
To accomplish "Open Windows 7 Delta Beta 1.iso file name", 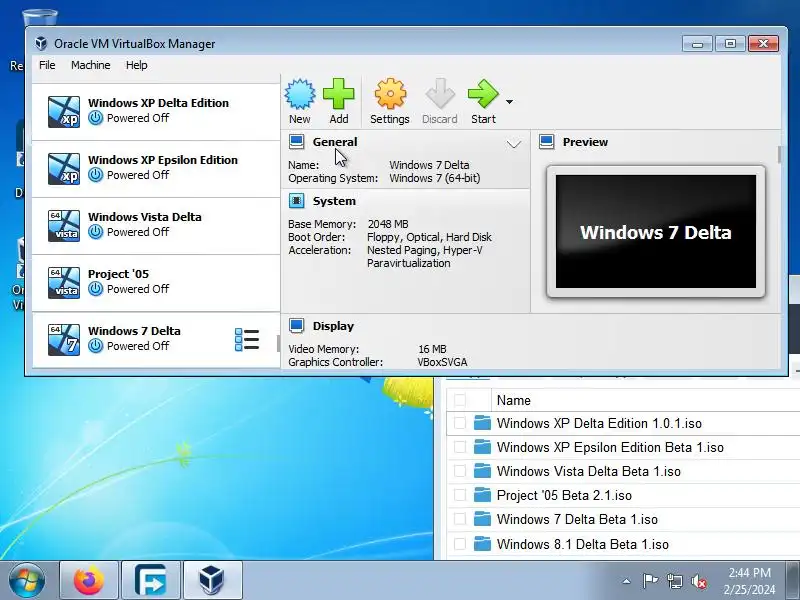I will click(577, 519).
